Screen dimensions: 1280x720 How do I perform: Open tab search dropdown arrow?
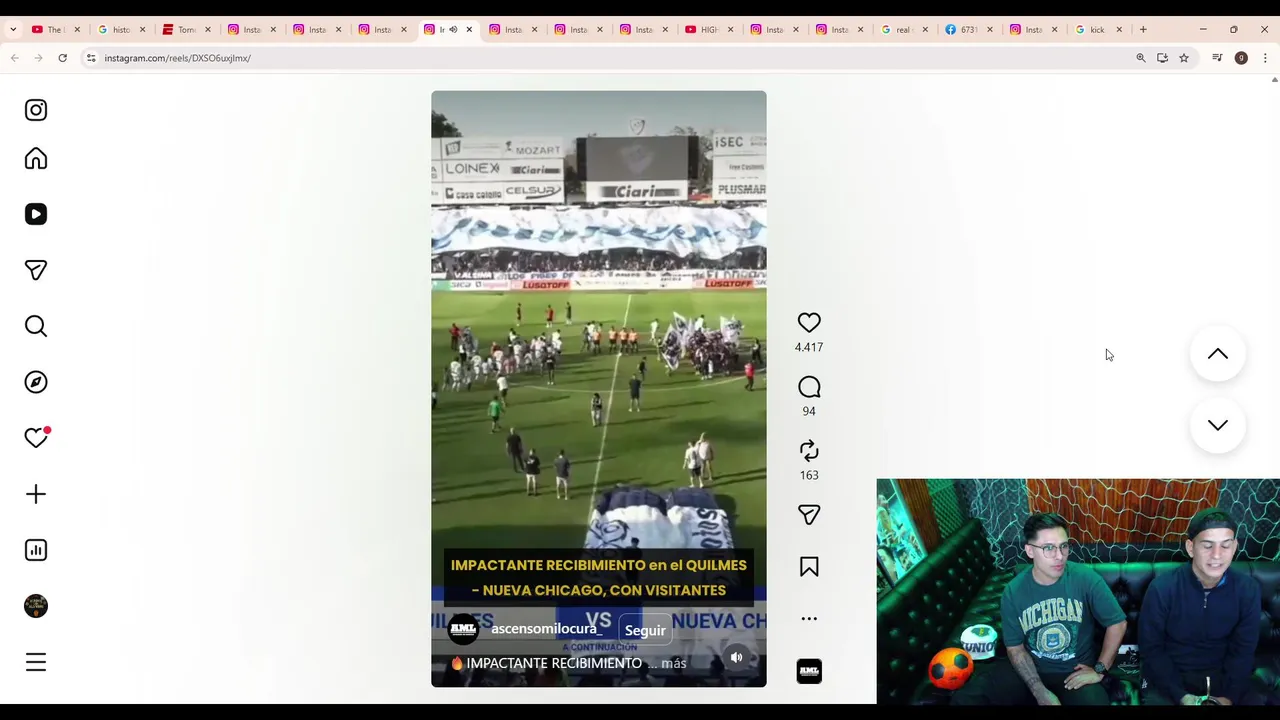pos(13,30)
